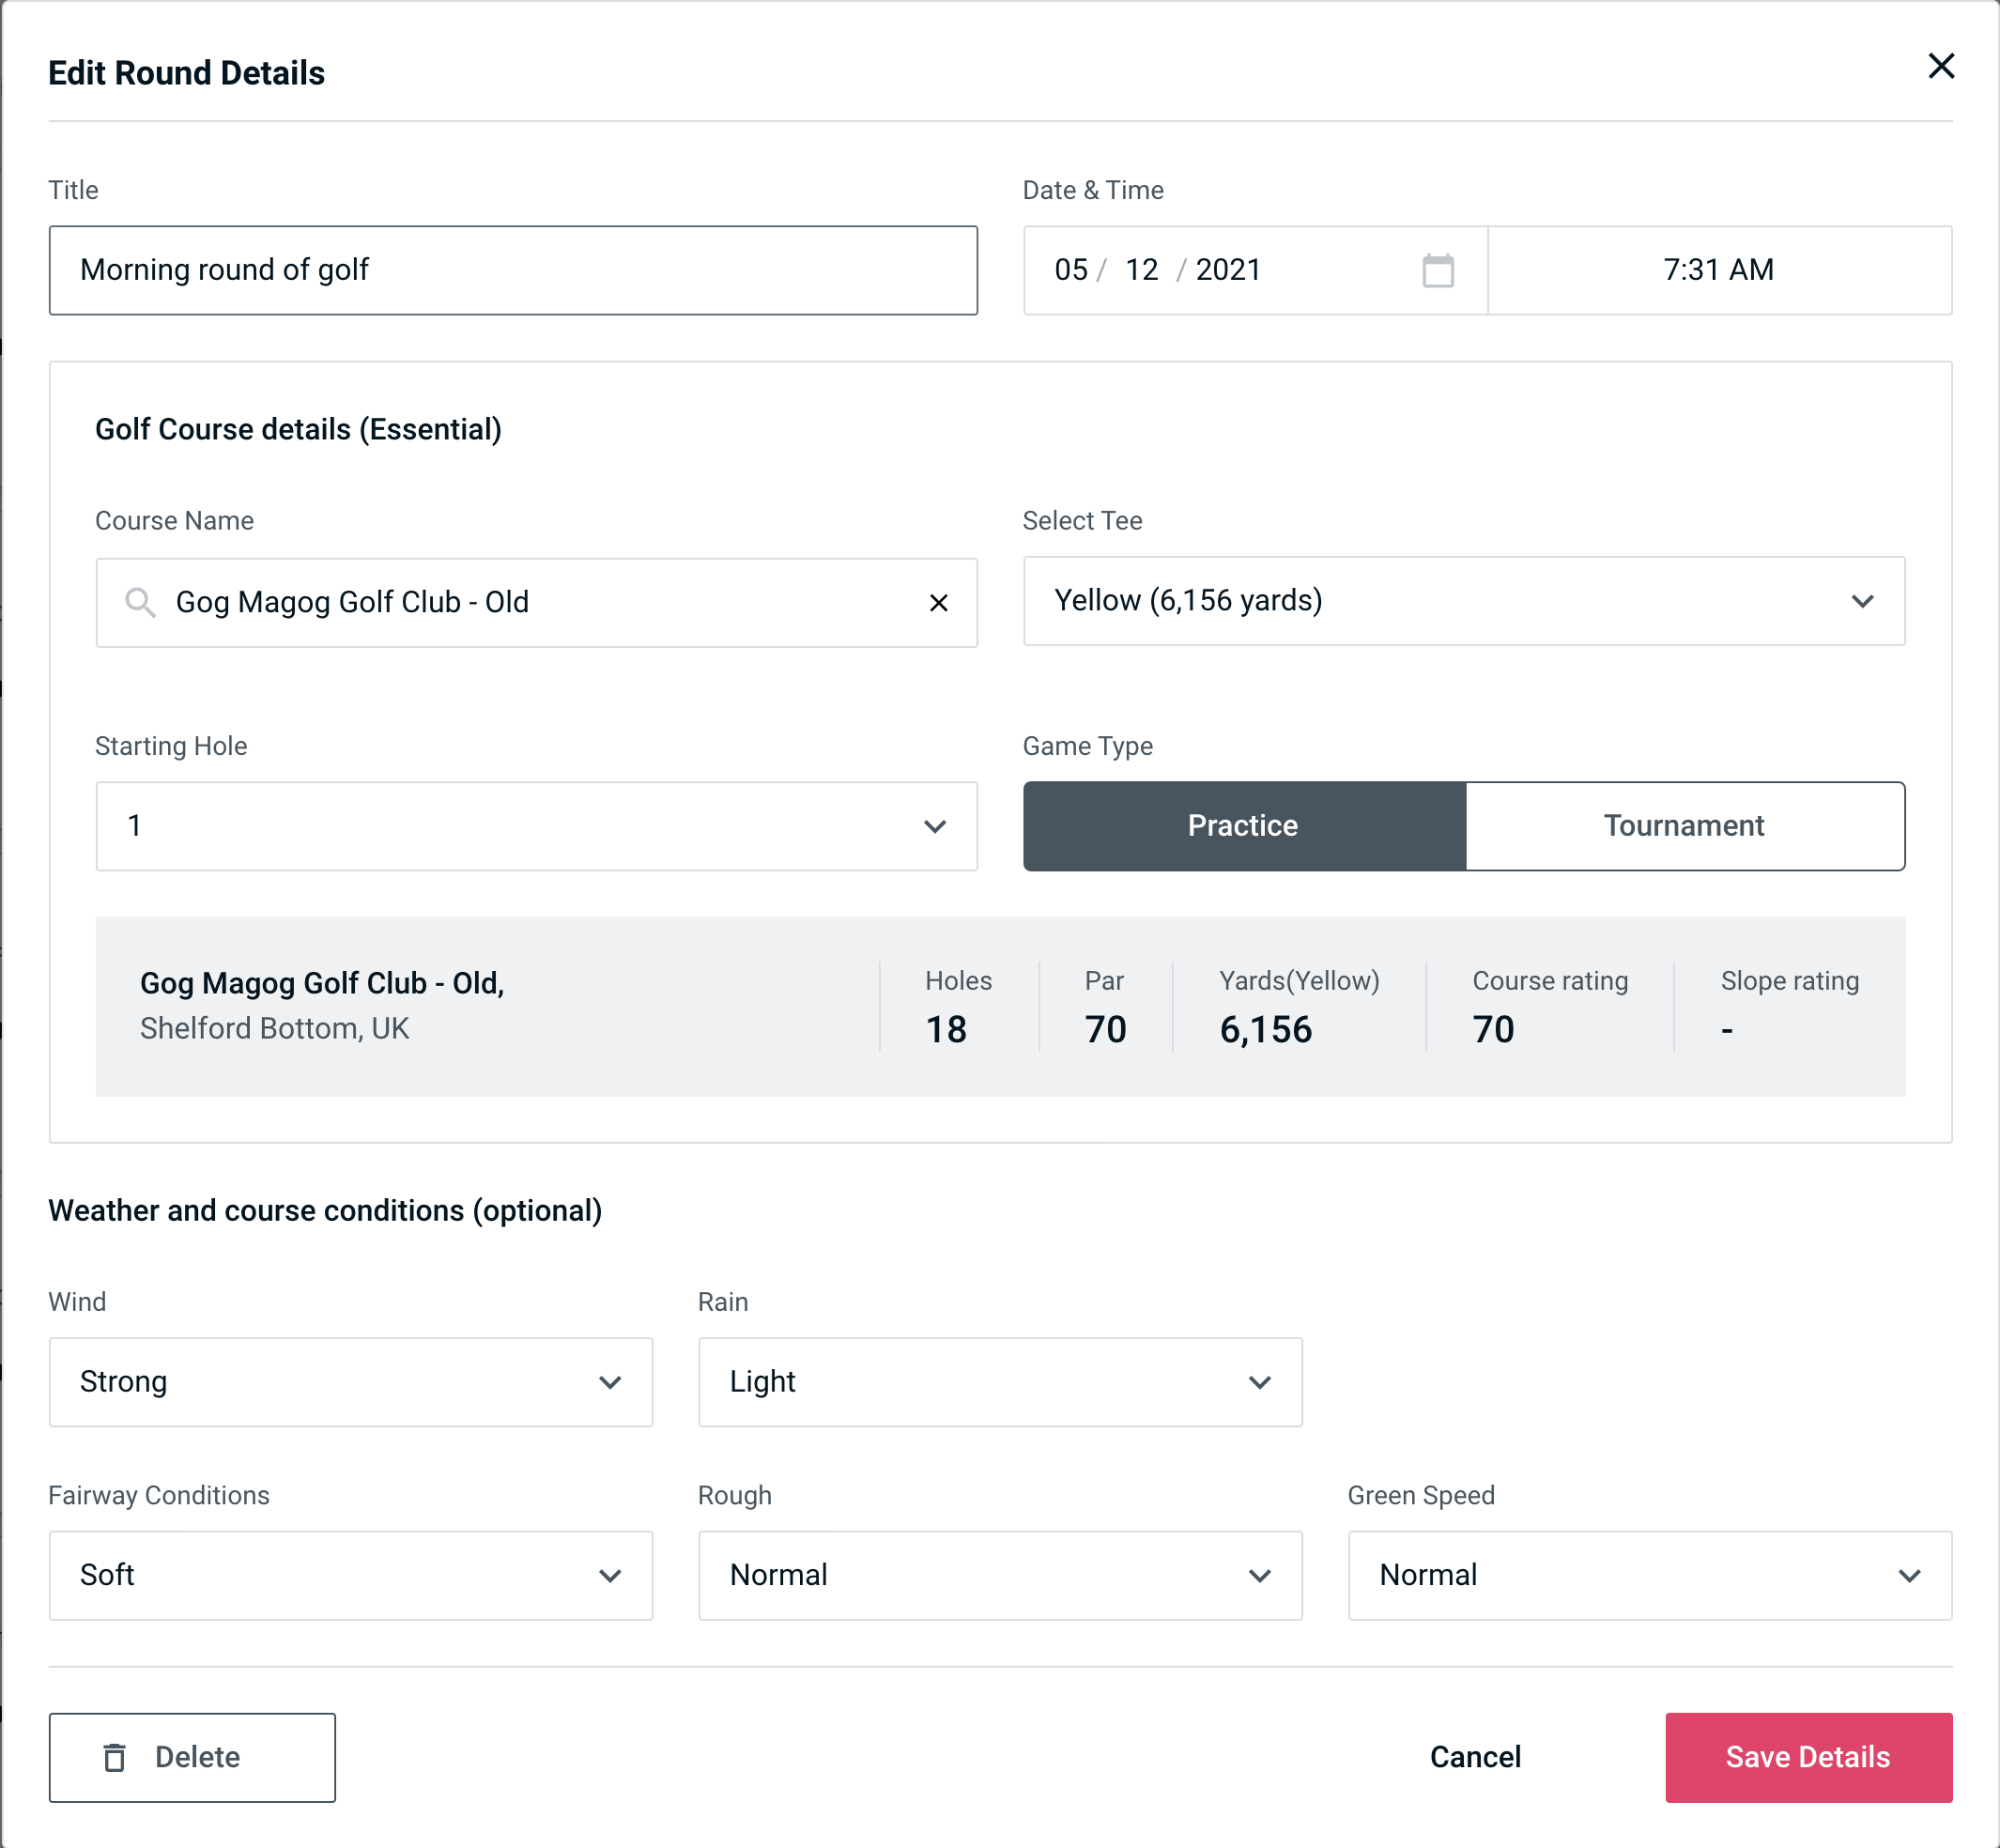Click the calendar icon for date picker

(1438, 270)
